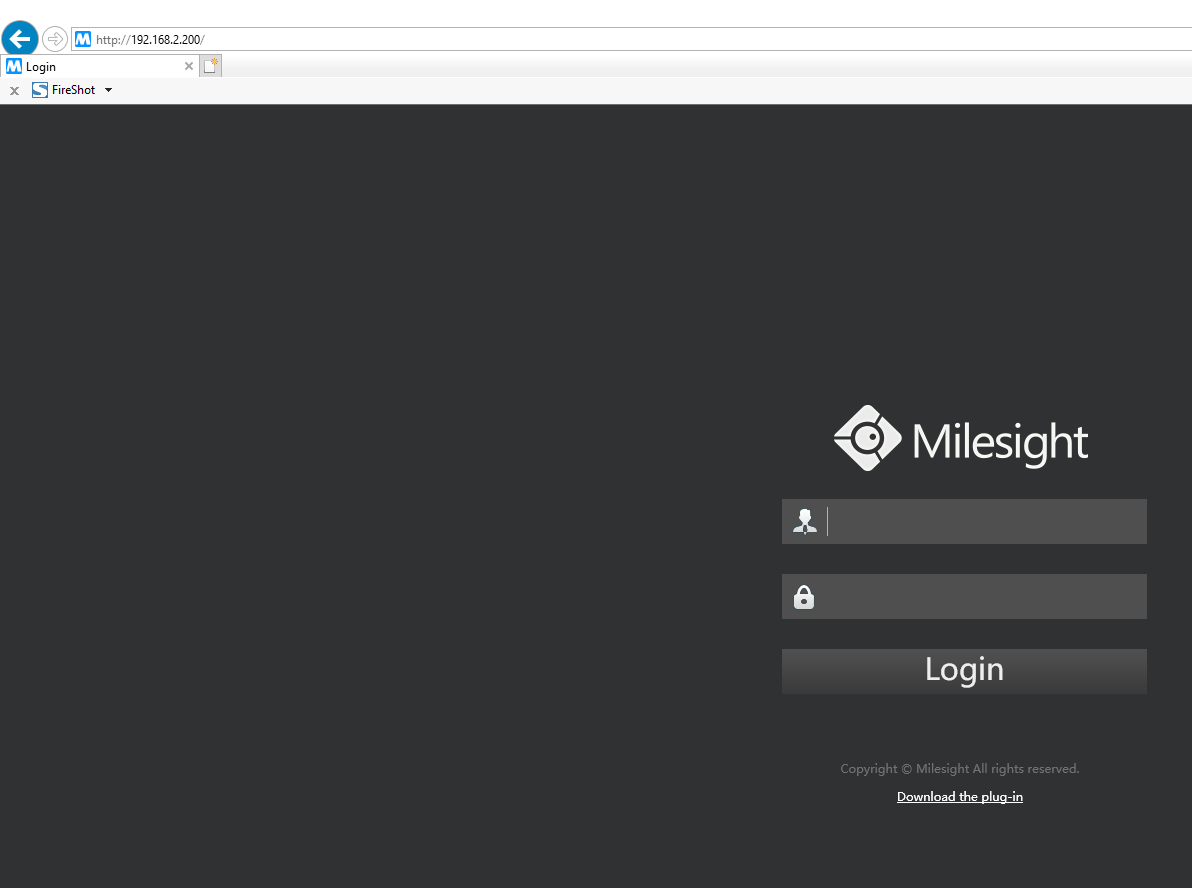
Task: Click the address bar URL 192.168.2.200
Action: (x=165, y=40)
